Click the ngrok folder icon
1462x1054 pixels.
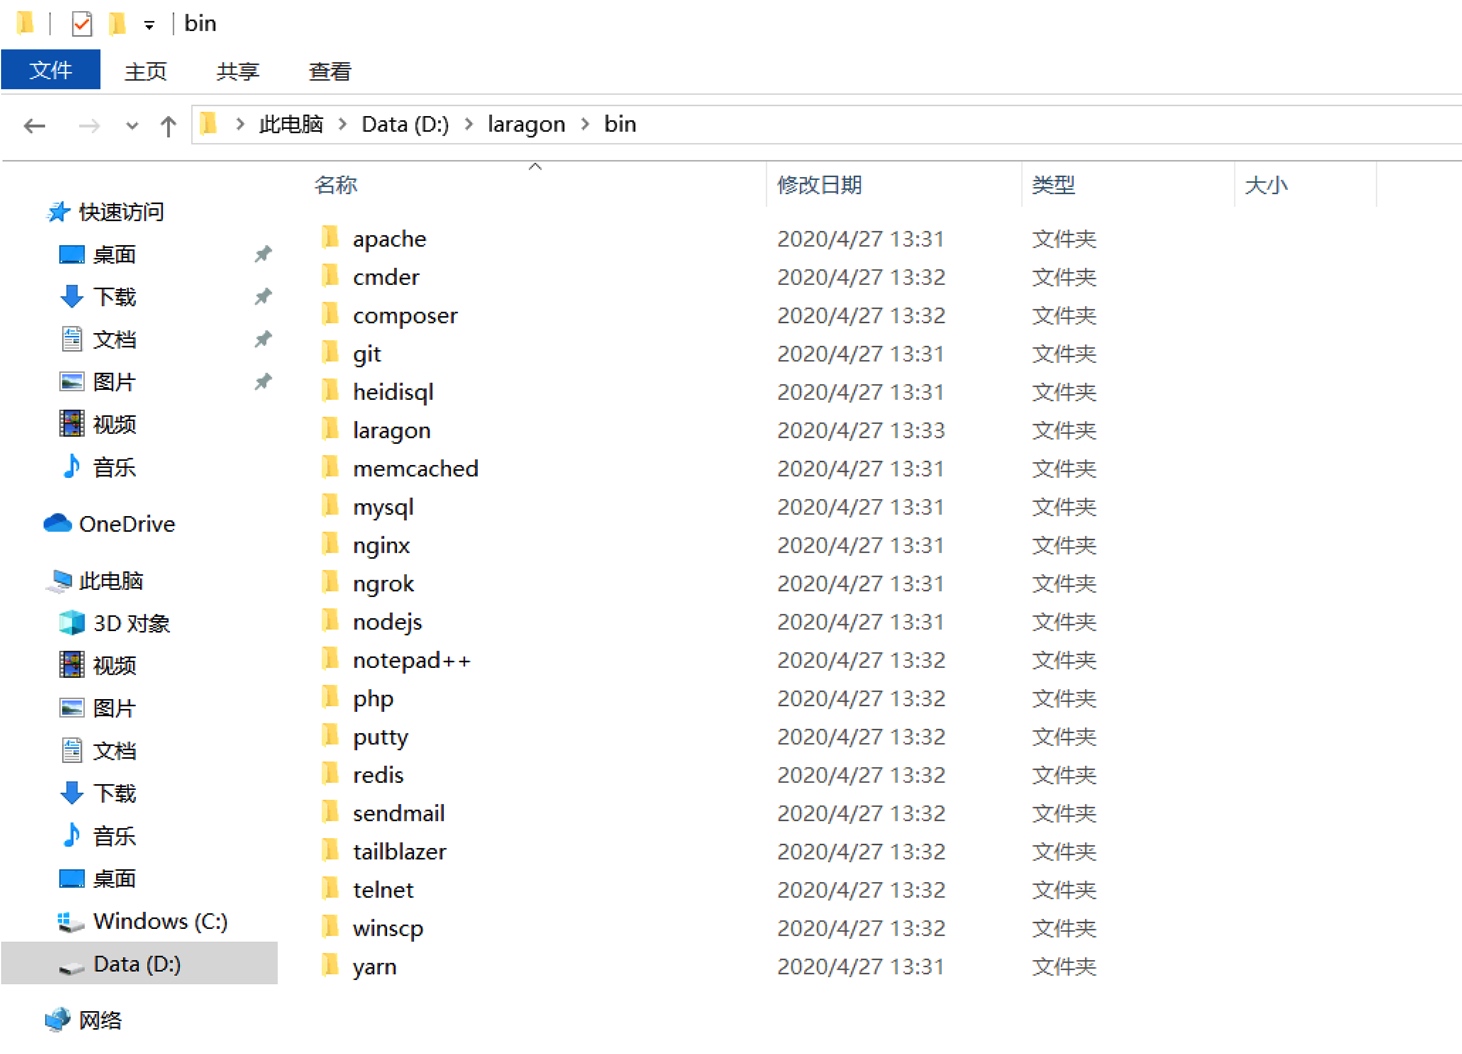[331, 582]
